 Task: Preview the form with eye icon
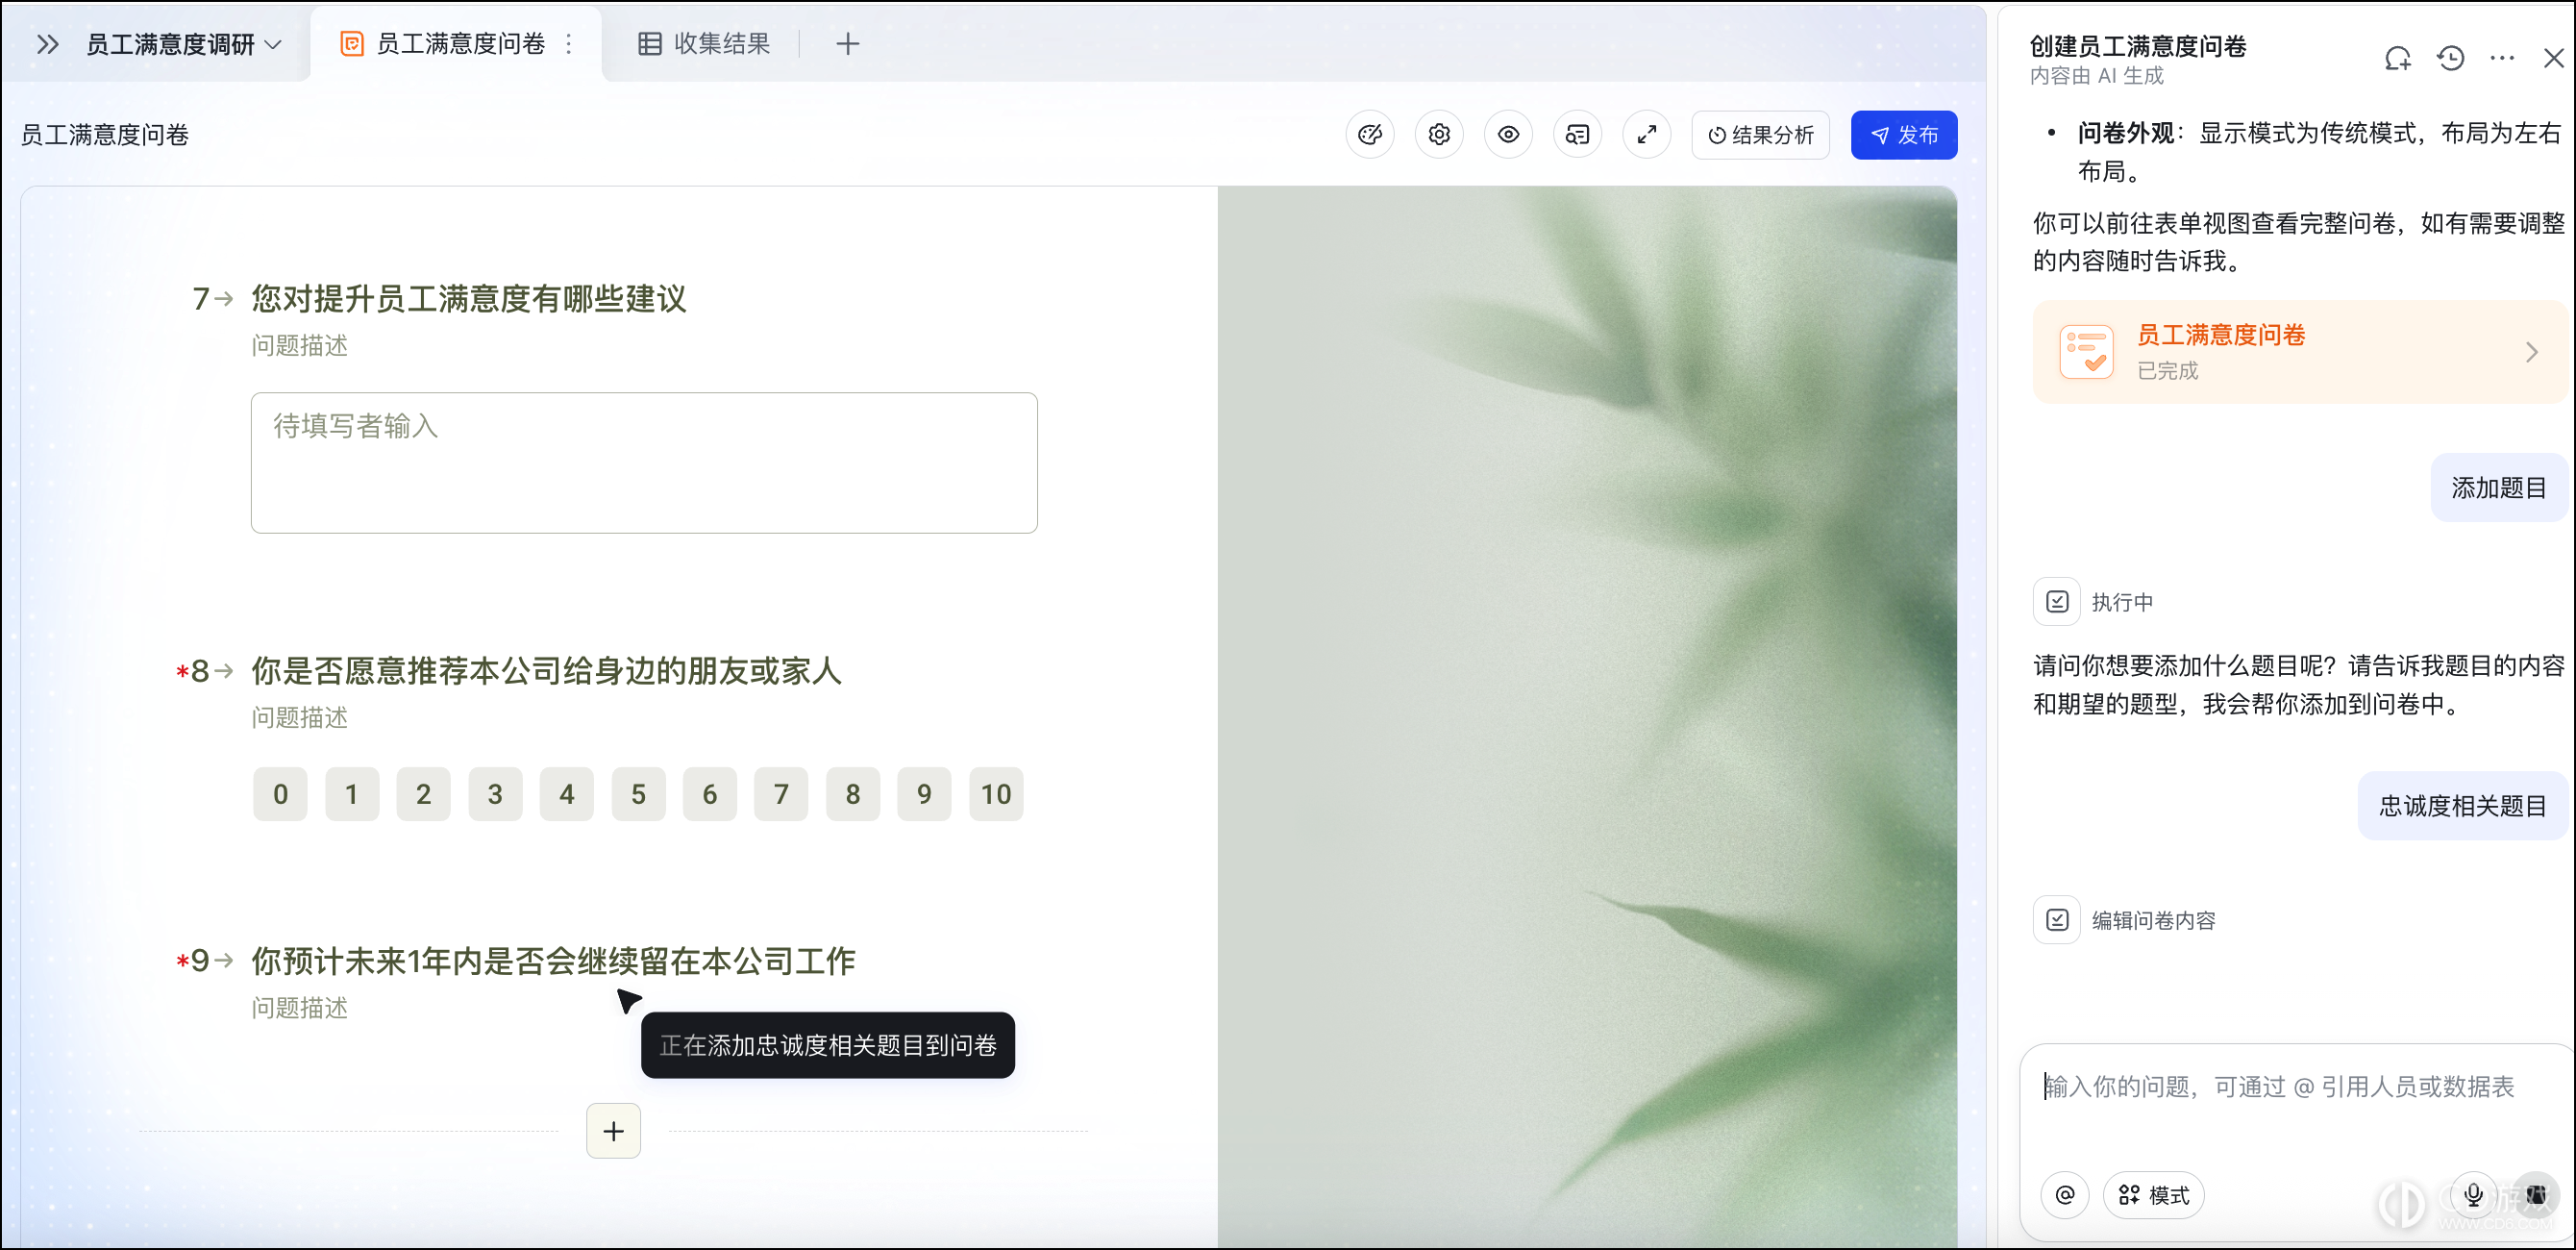(x=1508, y=135)
